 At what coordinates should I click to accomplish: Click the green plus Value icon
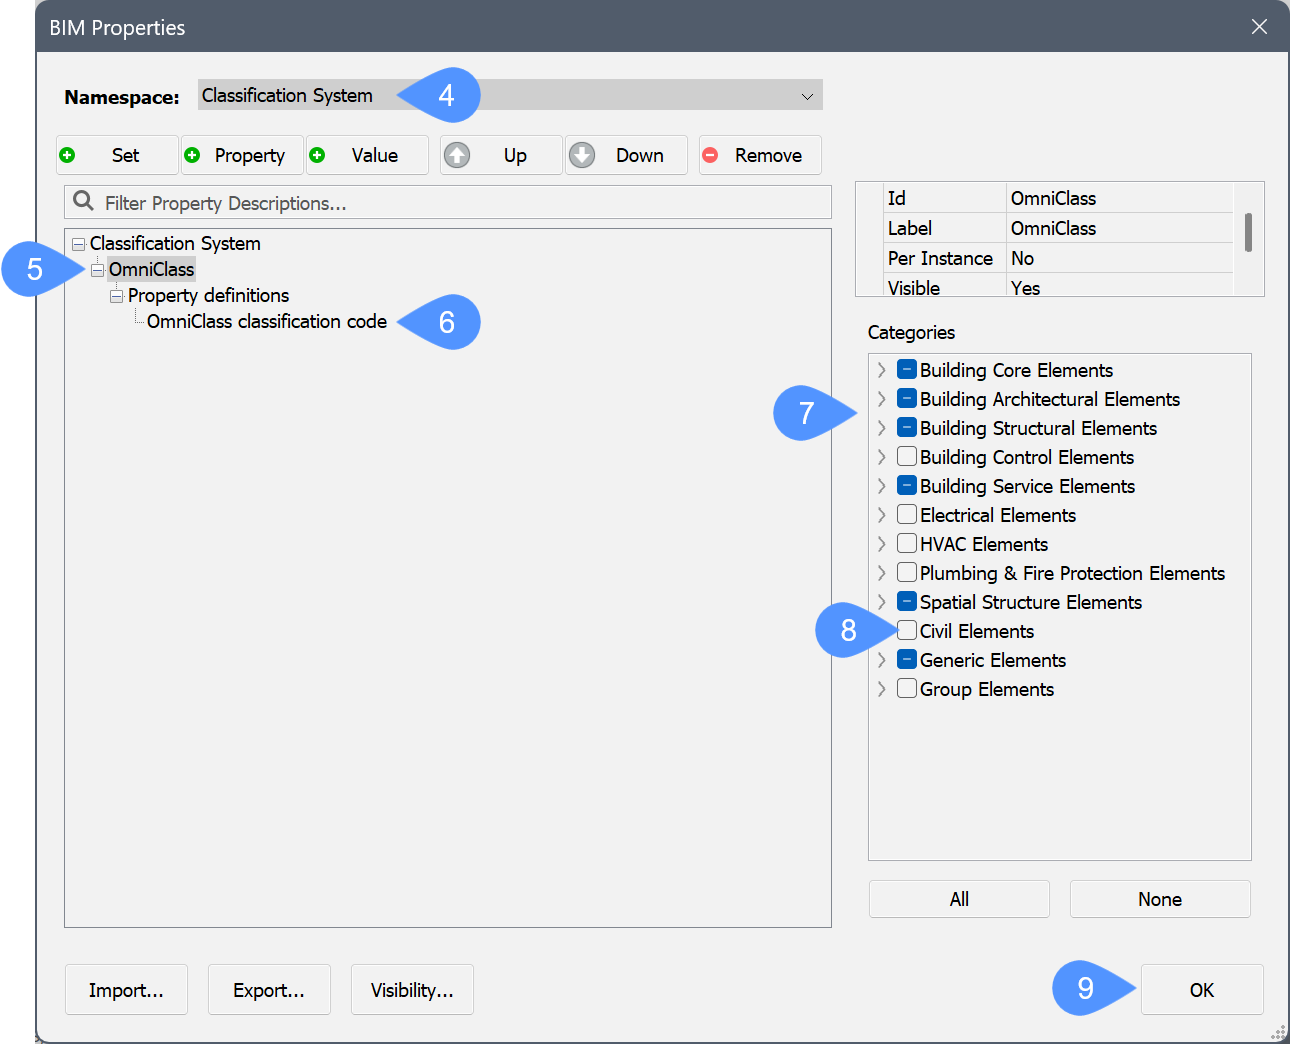pyautogui.click(x=318, y=155)
